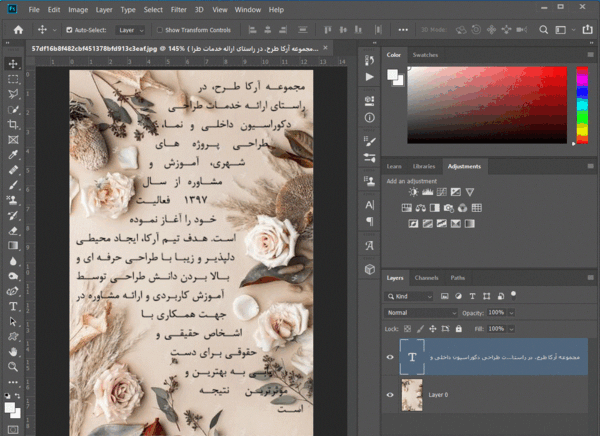Toggle lock all padlock icon
The image size is (600, 436).
coord(458,329)
